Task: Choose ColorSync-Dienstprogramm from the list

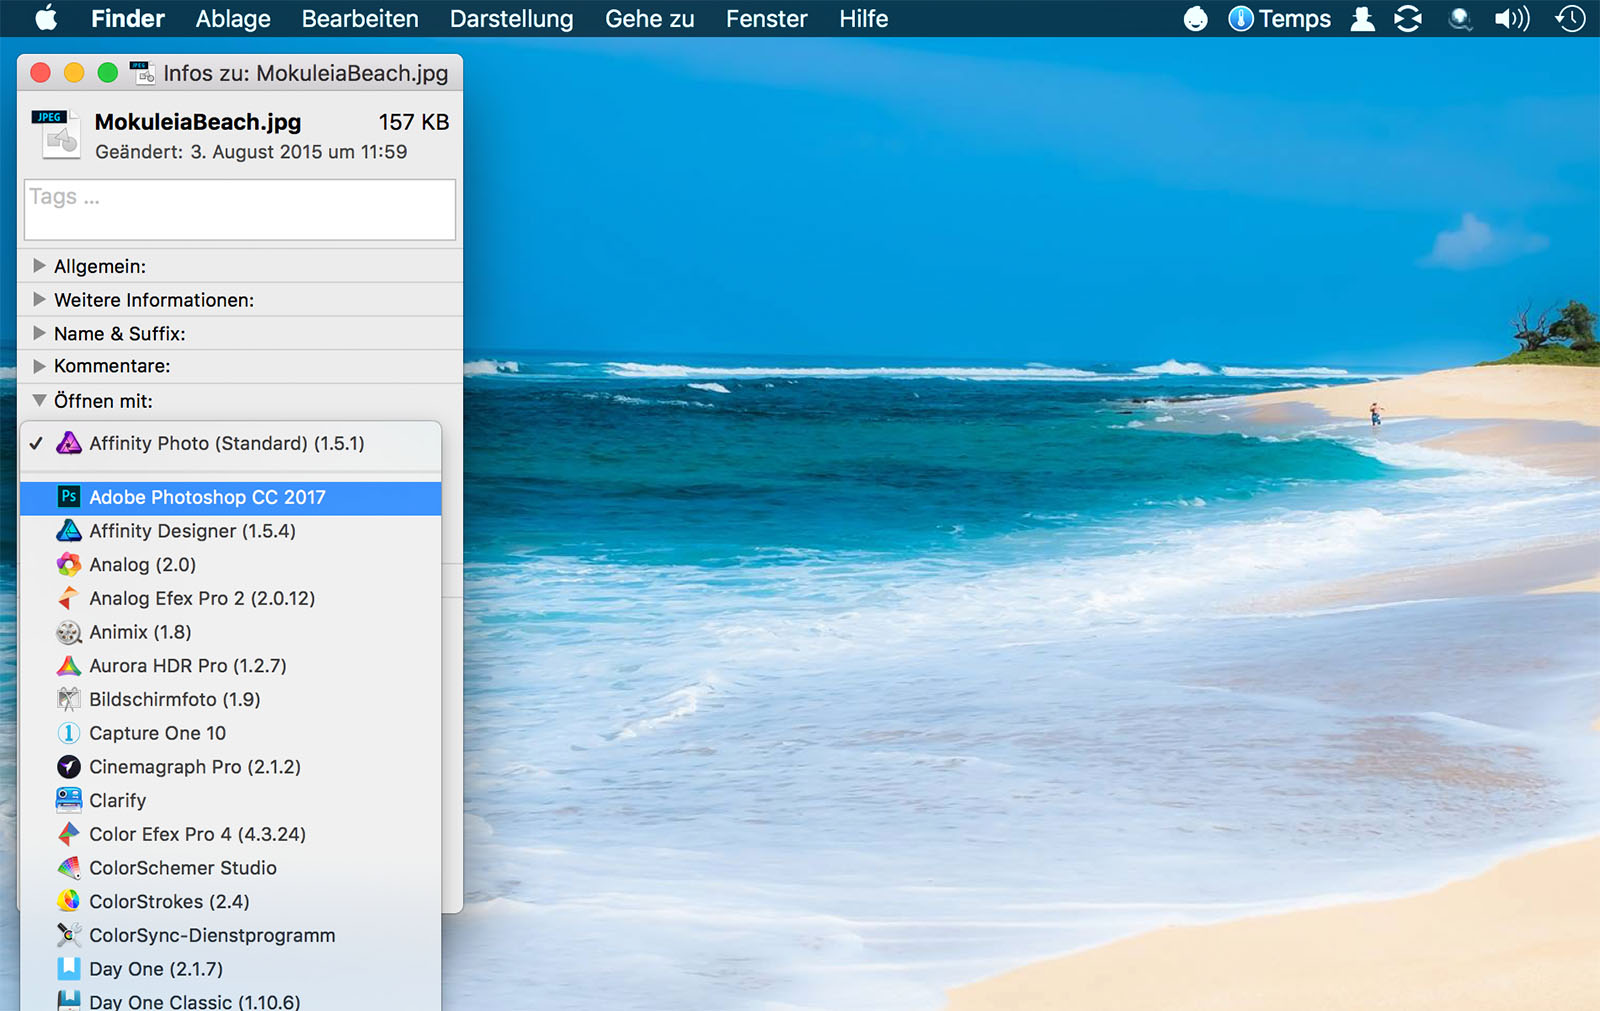Action: (x=212, y=935)
